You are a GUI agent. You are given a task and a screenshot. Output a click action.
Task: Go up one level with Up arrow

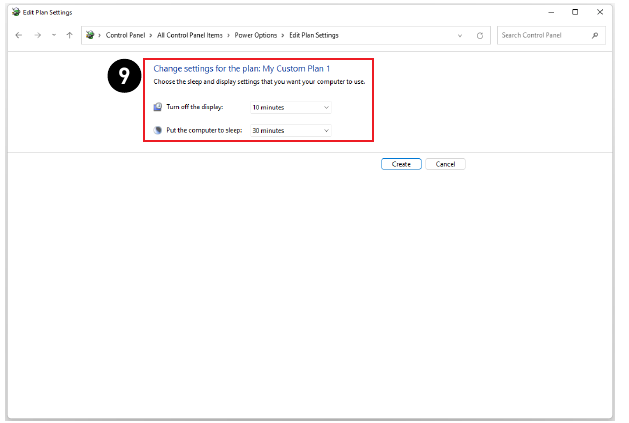[x=69, y=35]
